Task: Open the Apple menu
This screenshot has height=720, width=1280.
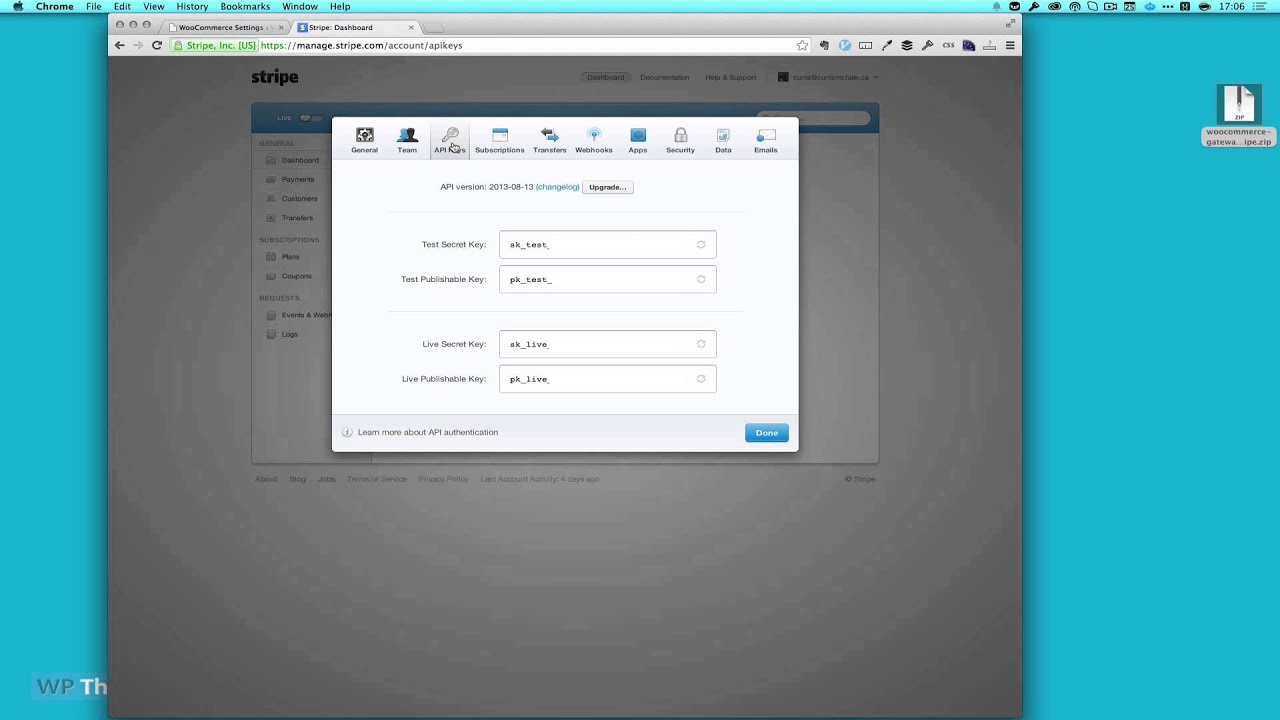Action: pos(18,6)
